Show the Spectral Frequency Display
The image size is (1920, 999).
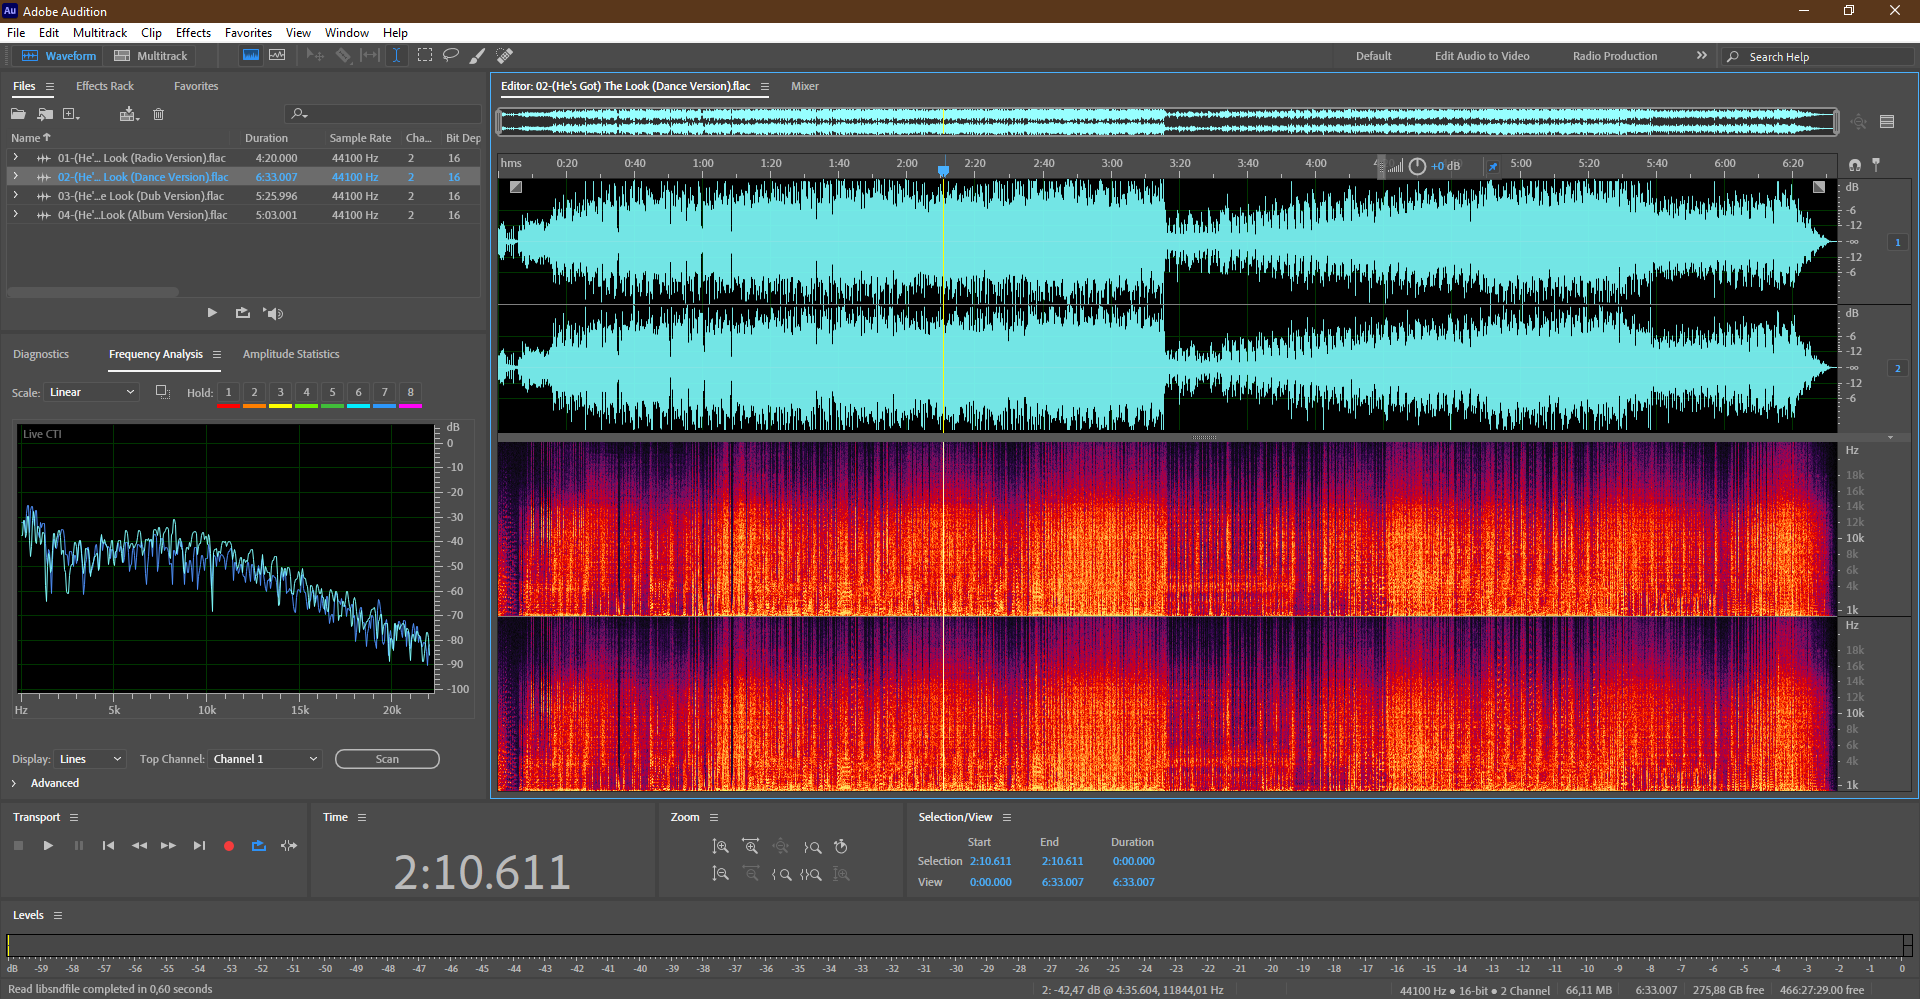pos(251,56)
